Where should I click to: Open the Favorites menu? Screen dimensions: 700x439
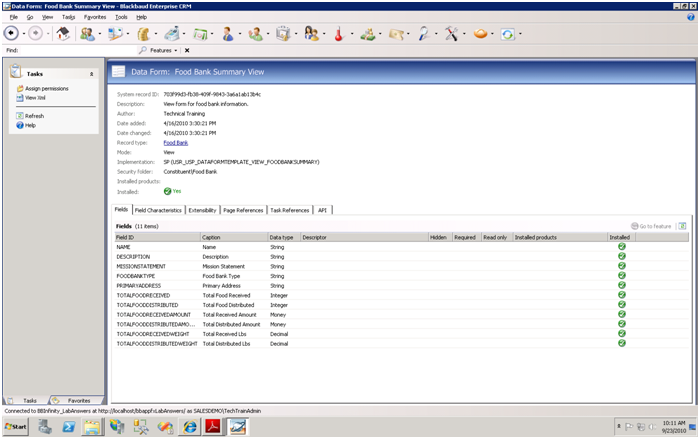[95, 17]
